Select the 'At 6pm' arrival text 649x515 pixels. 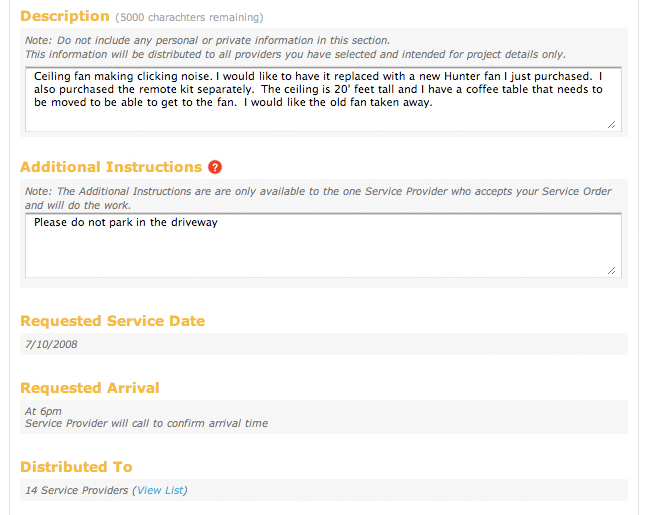click(x=43, y=411)
